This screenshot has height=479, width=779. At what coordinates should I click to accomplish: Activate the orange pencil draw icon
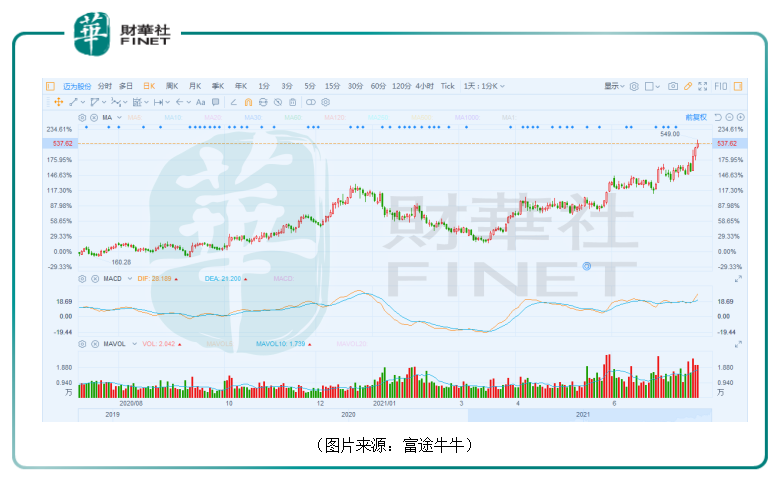coord(688,86)
